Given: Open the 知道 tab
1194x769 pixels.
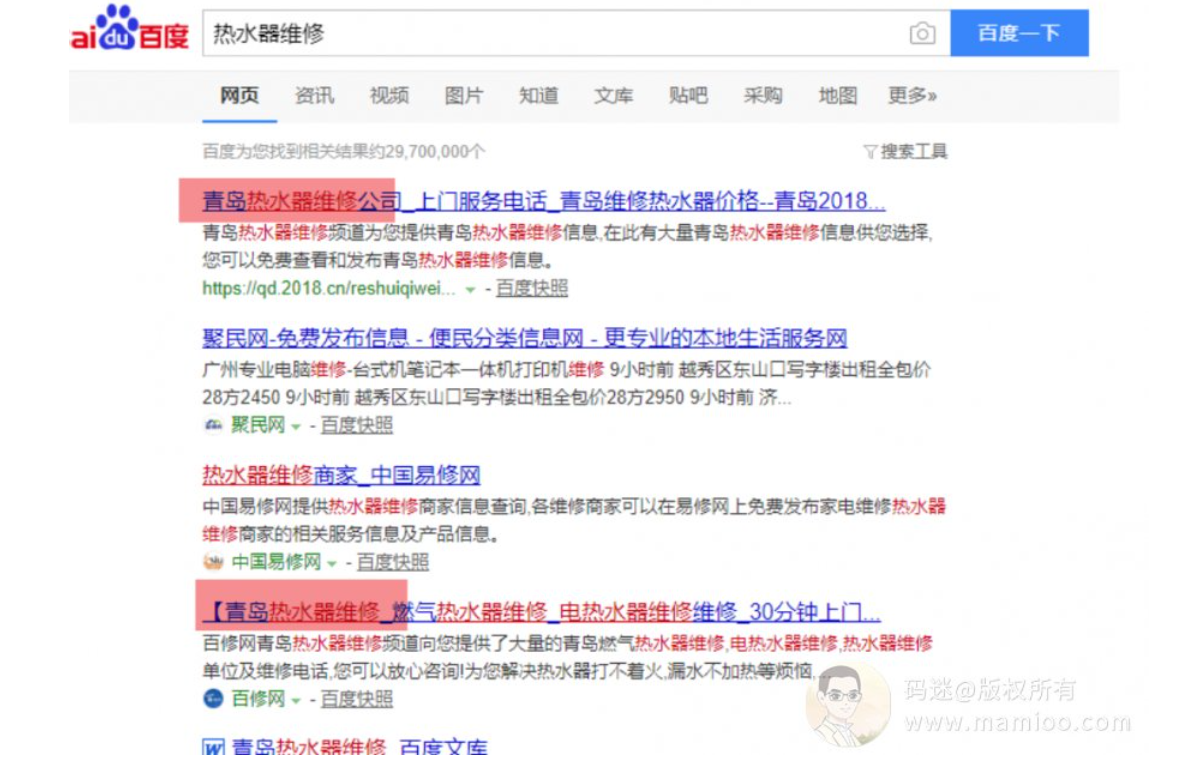Looking at the screenshot, I should coord(538,96).
